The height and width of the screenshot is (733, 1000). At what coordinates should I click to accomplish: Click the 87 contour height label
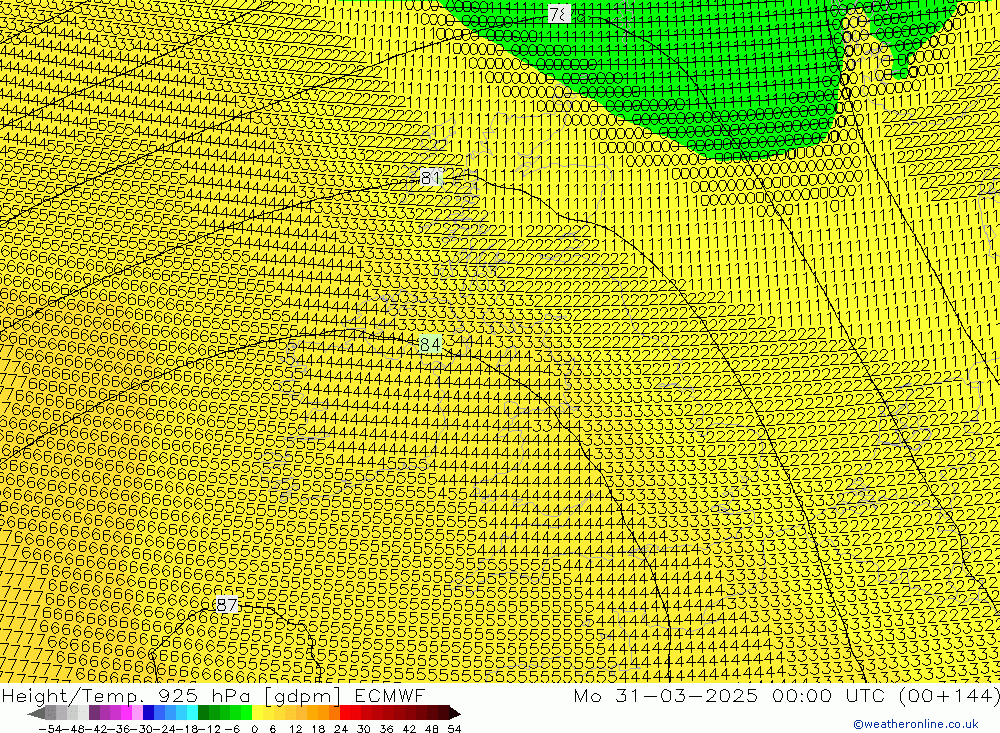pyautogui.click(x=226, y=605)
